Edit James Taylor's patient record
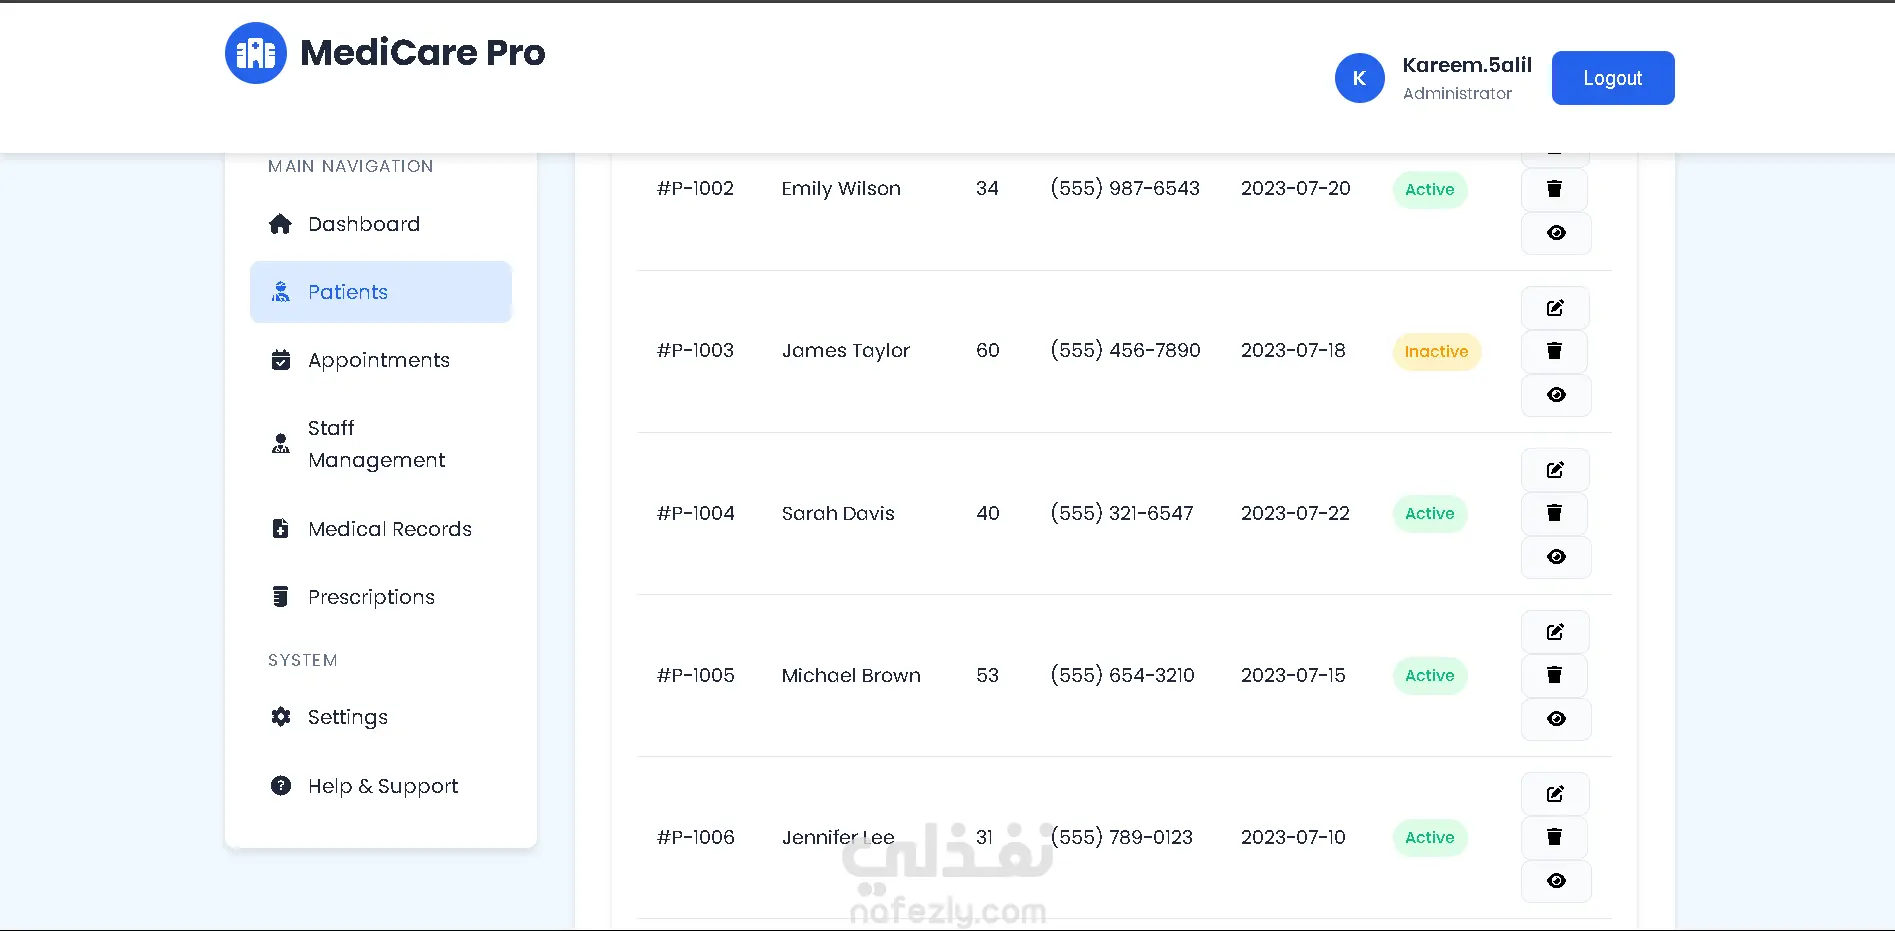This screenshot has height=931, width=1895. point(1555,308)
